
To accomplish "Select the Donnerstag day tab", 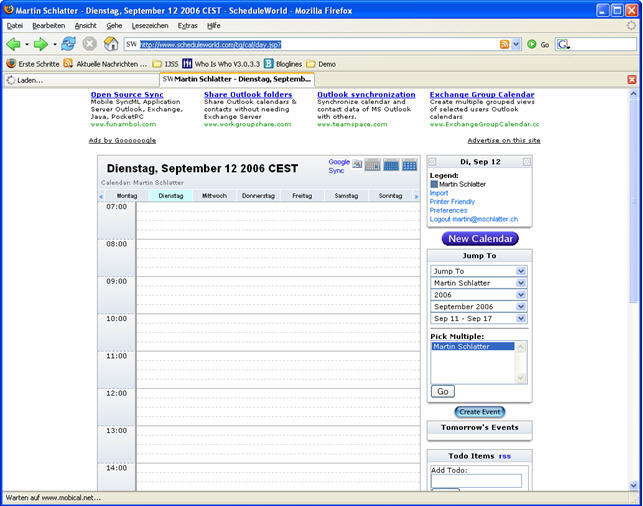I will tap(258, 196).
